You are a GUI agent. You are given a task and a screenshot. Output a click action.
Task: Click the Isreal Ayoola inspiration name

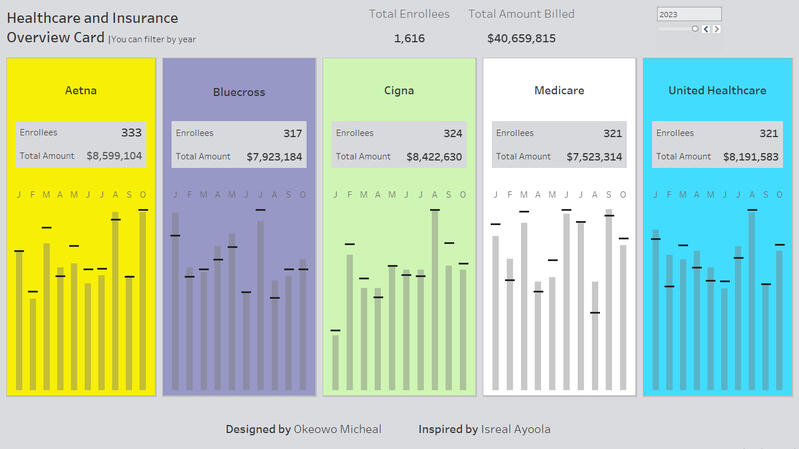click(x=515, y=429)
